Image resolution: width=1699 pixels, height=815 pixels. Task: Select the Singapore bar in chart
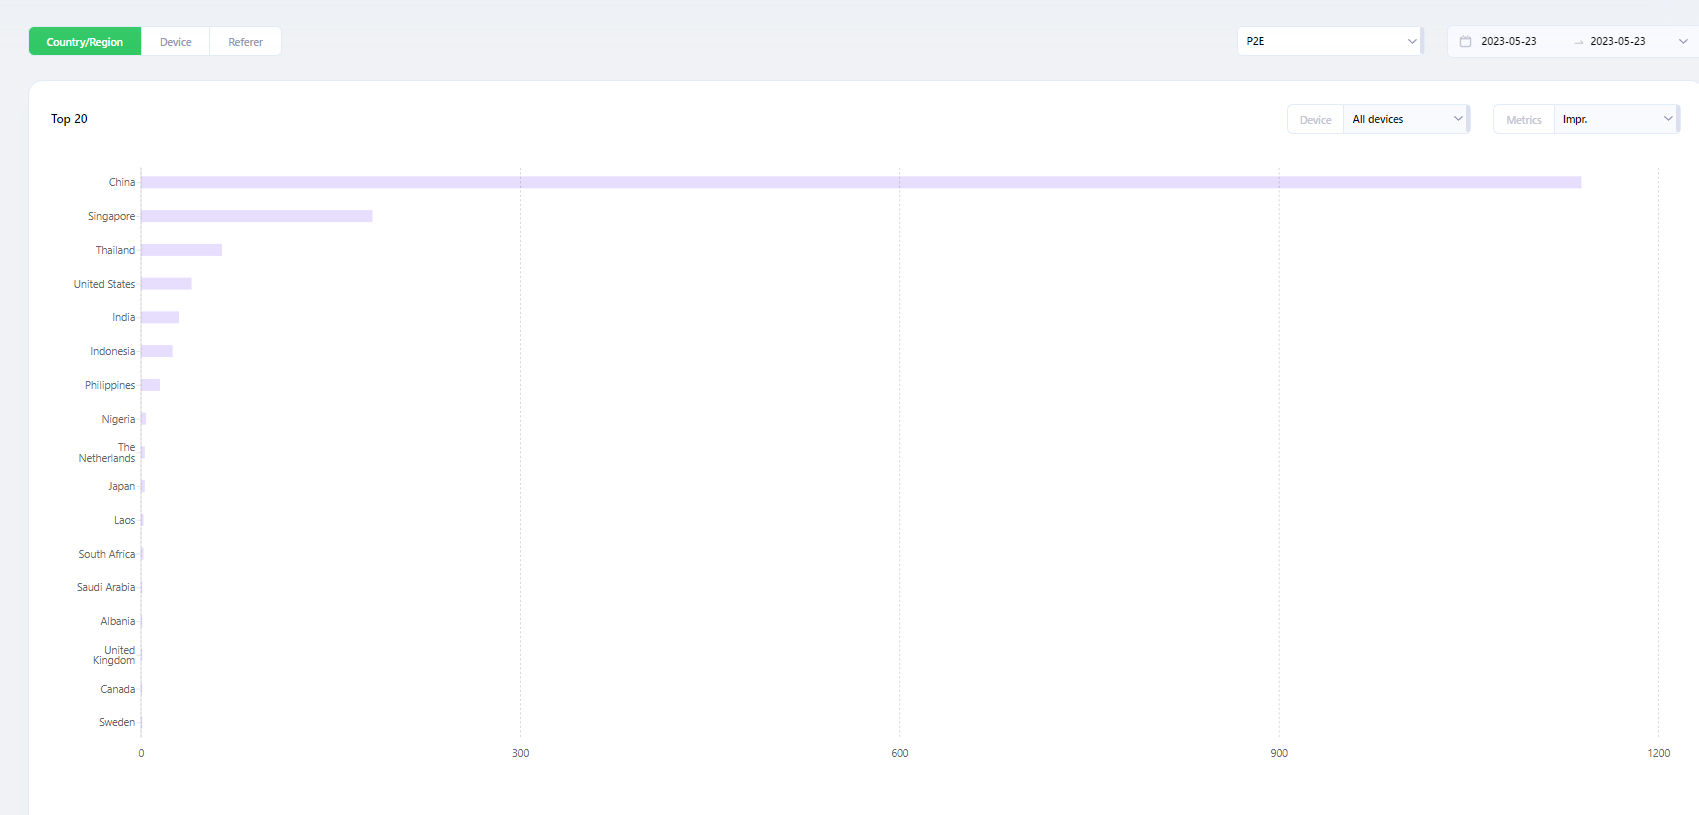tap(256, 216)
